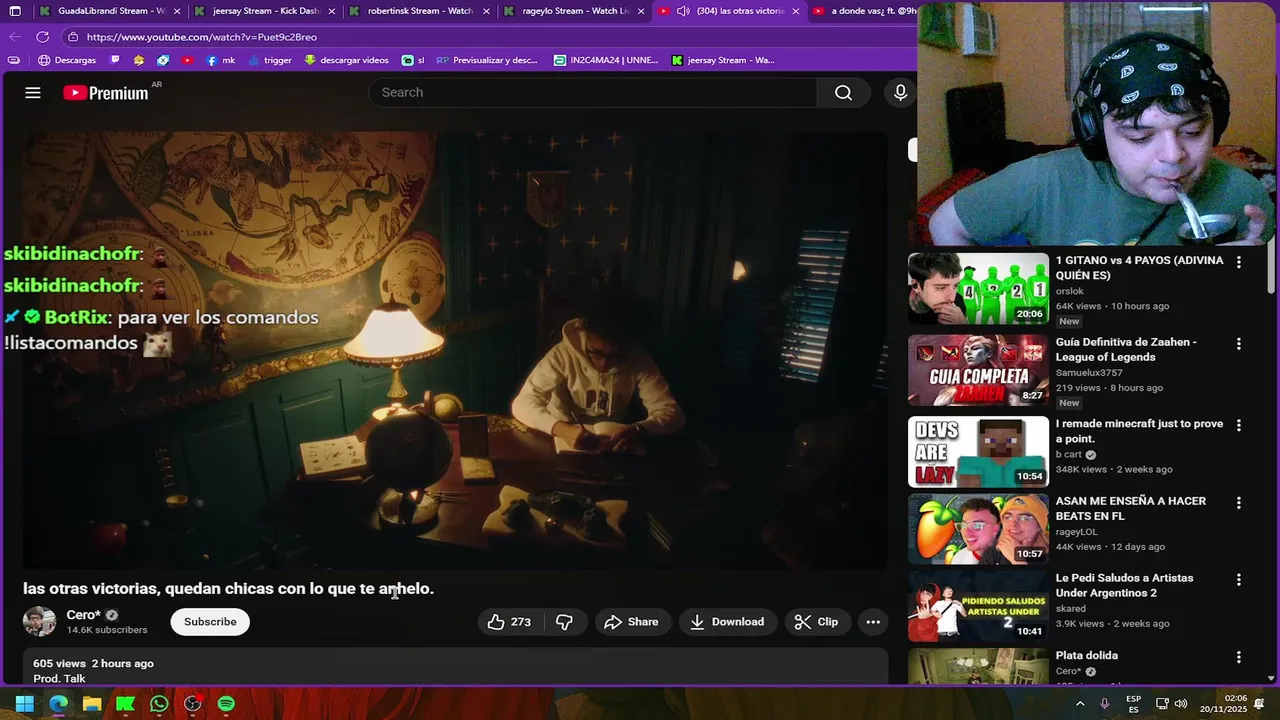Open the notifications bell in system tray
The image size is (1280, 720).
pyautogui.click(x=1260, y=704)
